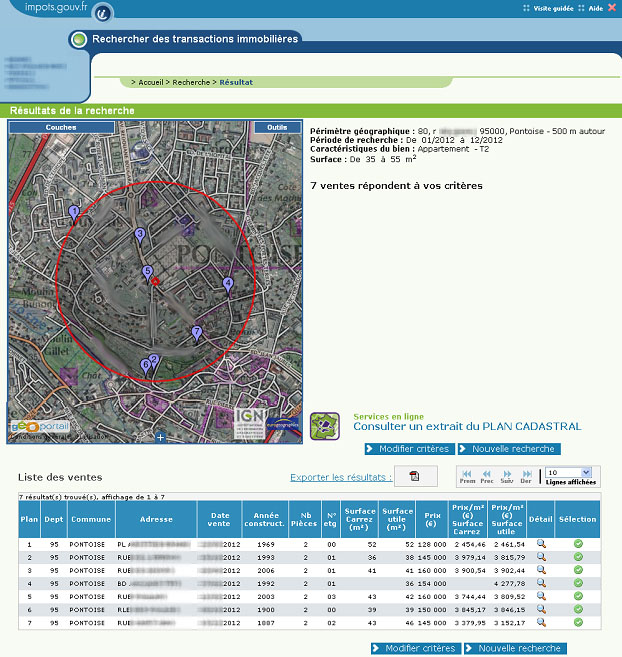The image size is (622, 657).
Task: Toggle selection checkmark for sale row 6
Action: (578, 609)
